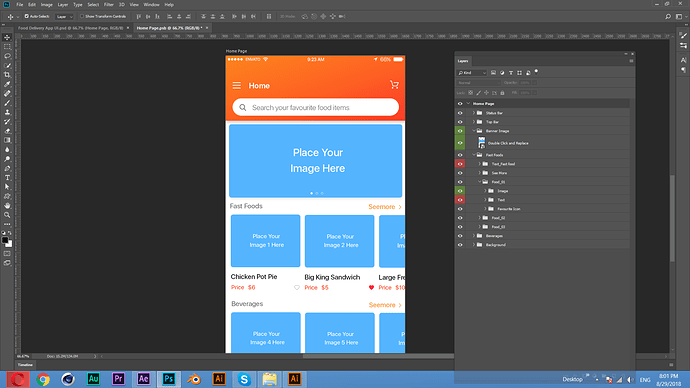The image size is (690, 388).
Task: Open the blend mode Normal dropdown
Action: click(x=478, y=83)
